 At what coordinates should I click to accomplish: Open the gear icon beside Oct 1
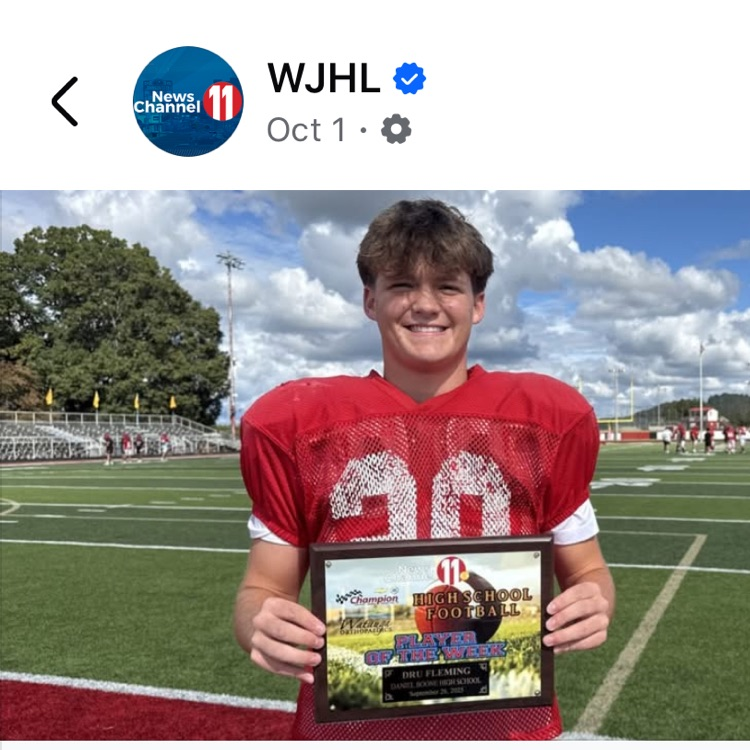point(396,129)
